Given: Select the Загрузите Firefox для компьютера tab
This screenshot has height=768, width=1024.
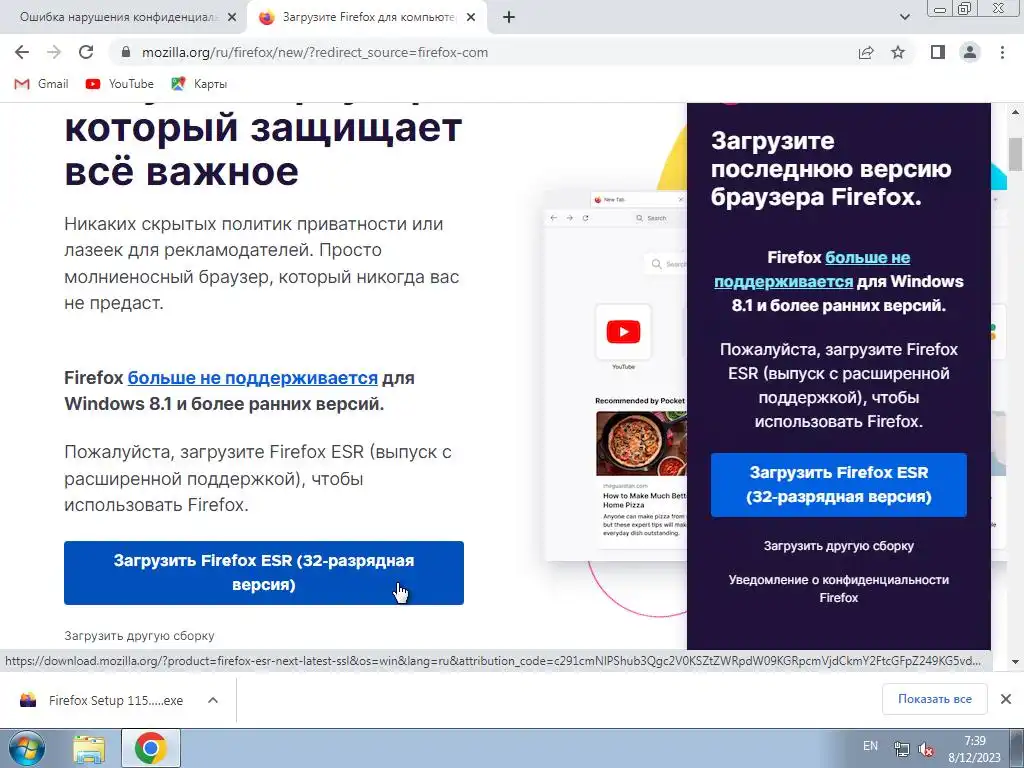Looking at the screenshot, I should 367,18.
